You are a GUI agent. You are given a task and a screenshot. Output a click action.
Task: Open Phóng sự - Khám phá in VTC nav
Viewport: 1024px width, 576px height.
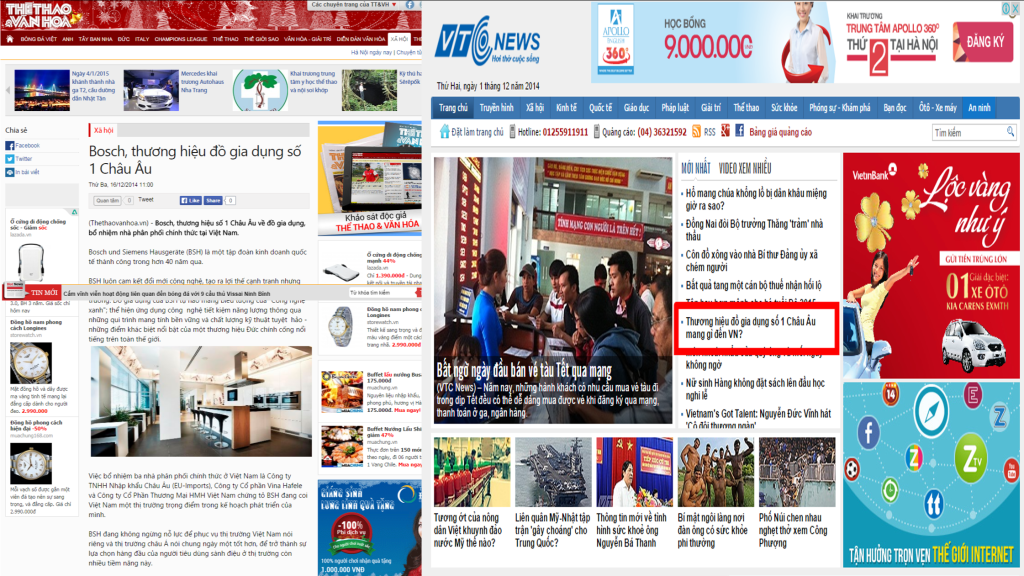[840, 108]
